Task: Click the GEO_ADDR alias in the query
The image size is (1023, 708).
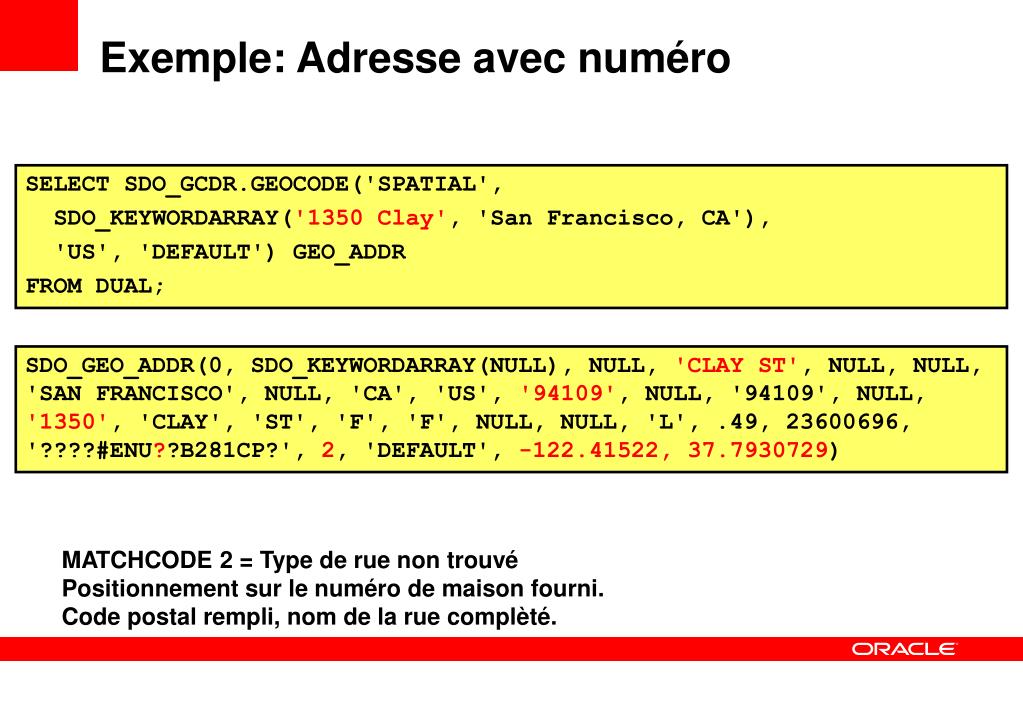Action: [349, 253]
